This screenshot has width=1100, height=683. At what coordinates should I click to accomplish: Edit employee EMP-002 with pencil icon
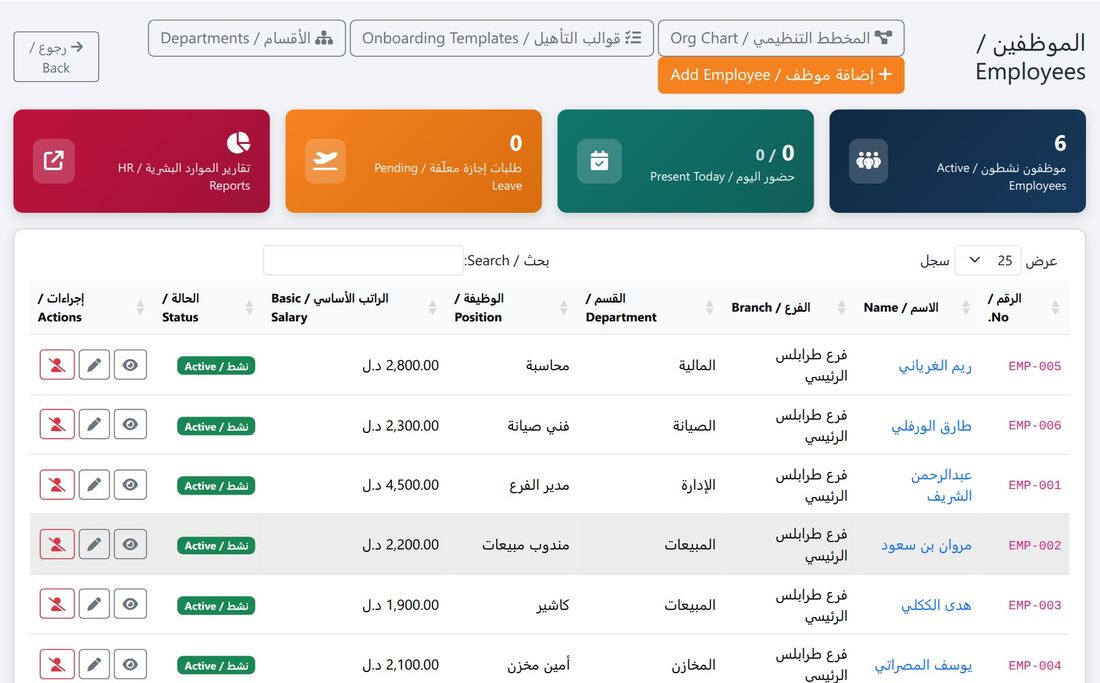click(x=94, y=545)
